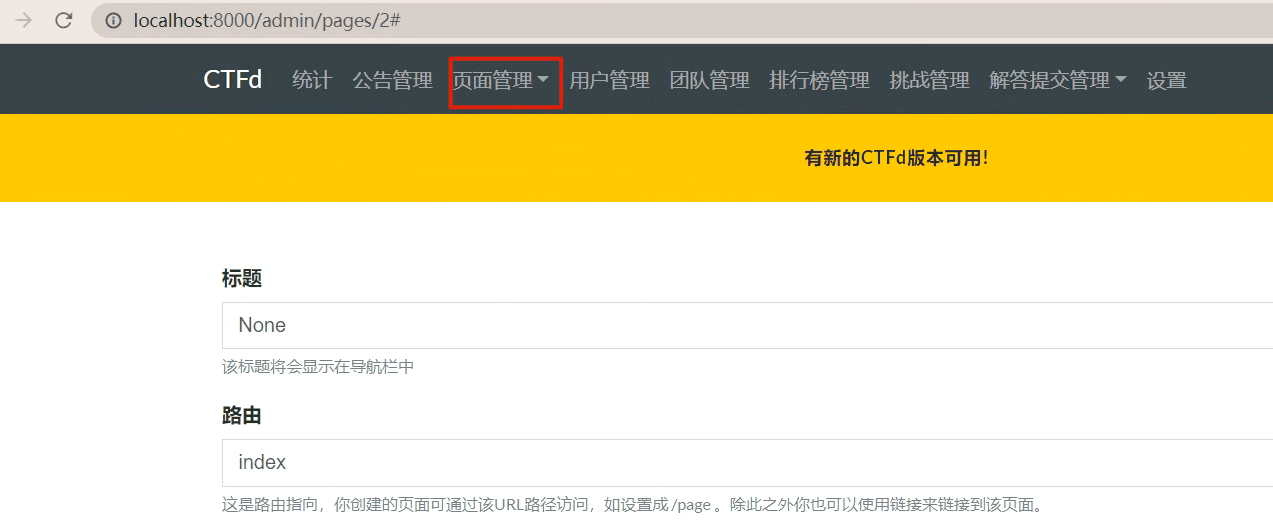Click the 有新的CTFd版本可用 update notice
This screenshot has height=527, width=1273.
(x=896, y=158)
